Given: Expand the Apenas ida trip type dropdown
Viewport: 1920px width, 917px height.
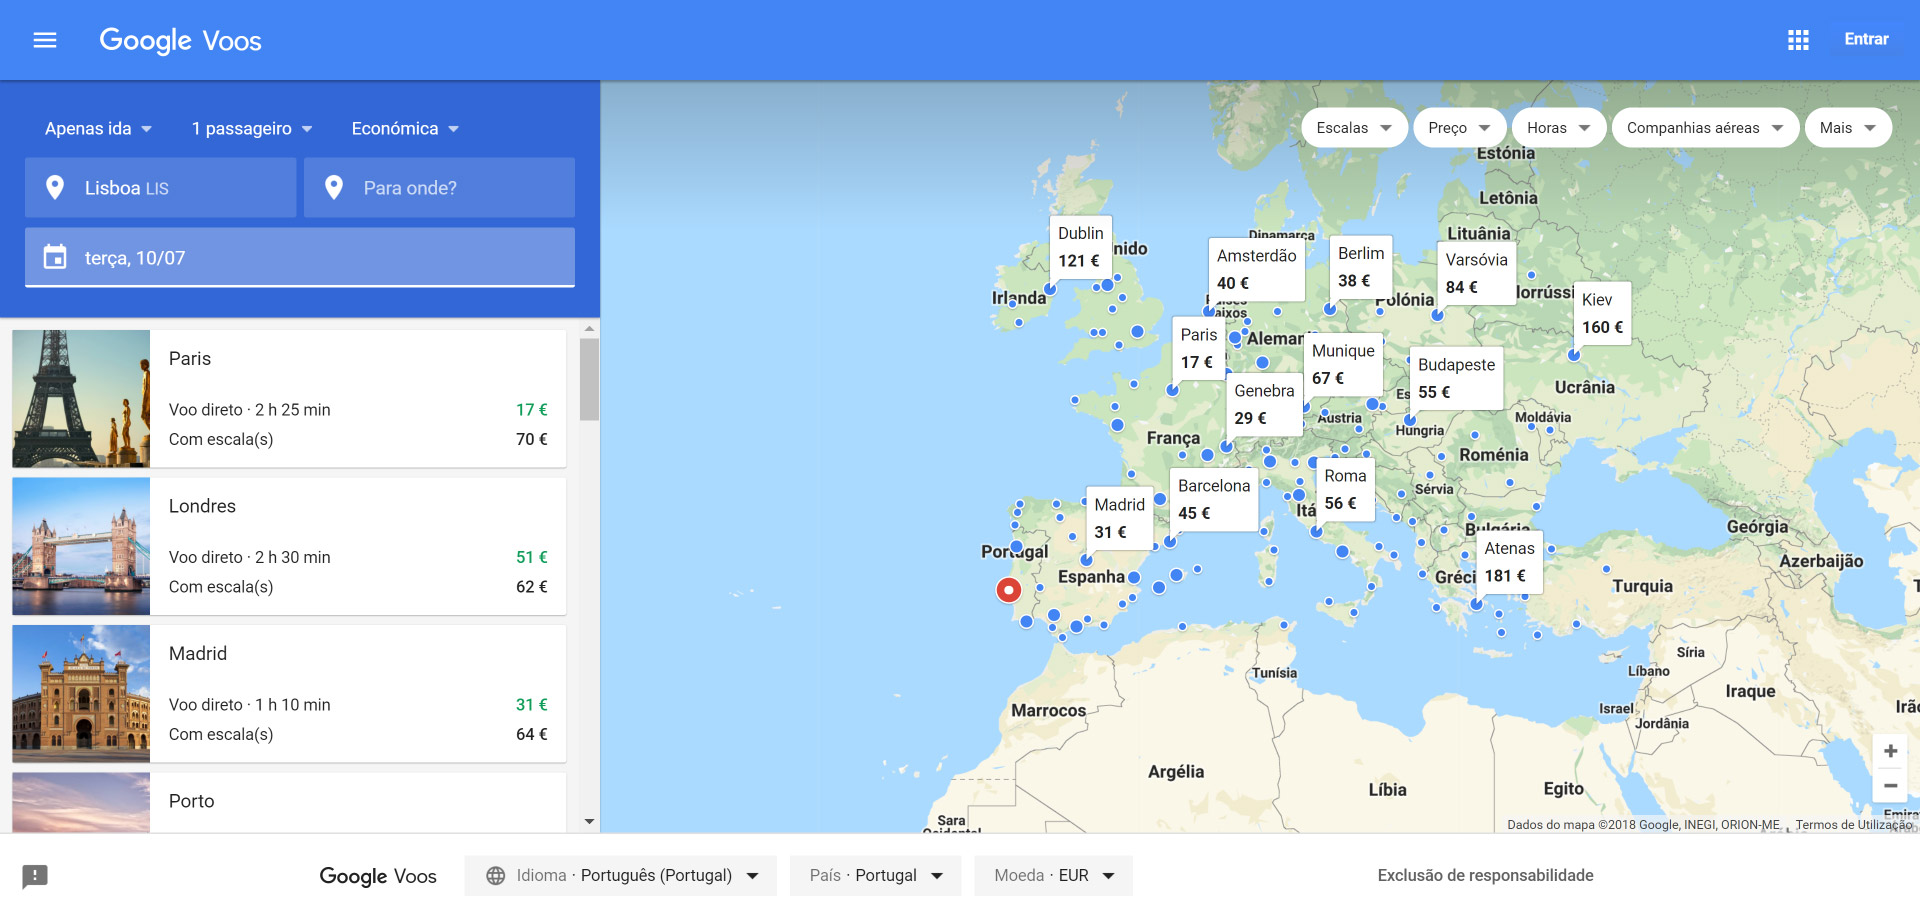Looking at the screenshot, I should click(x=98, y=128).
